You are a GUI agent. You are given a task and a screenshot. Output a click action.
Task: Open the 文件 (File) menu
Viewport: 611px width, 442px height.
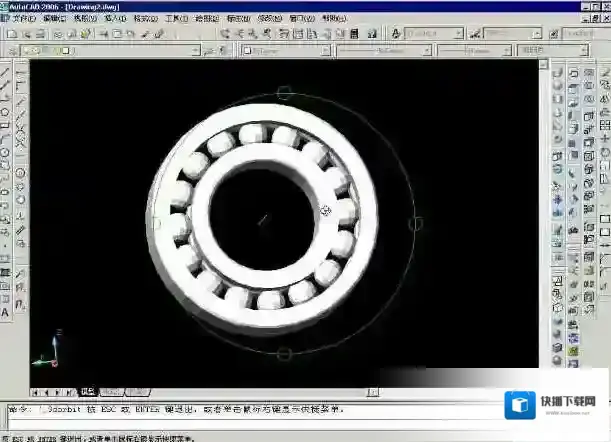pyautogui.click(x=21, y=18)
